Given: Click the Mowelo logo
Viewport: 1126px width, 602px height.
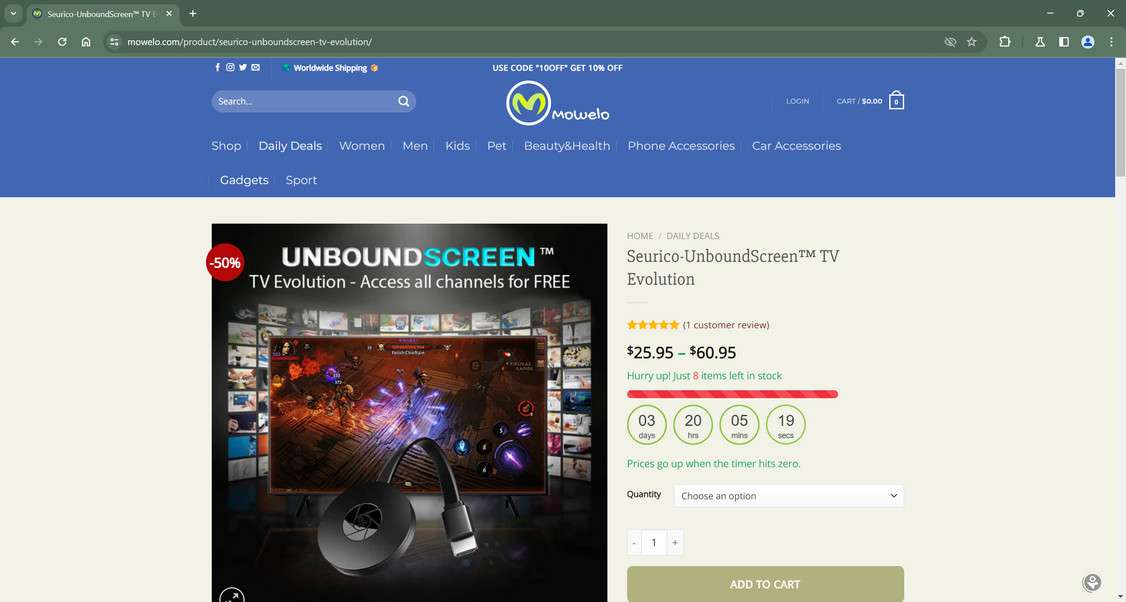Looking at the screenshot, I should 557,104.
